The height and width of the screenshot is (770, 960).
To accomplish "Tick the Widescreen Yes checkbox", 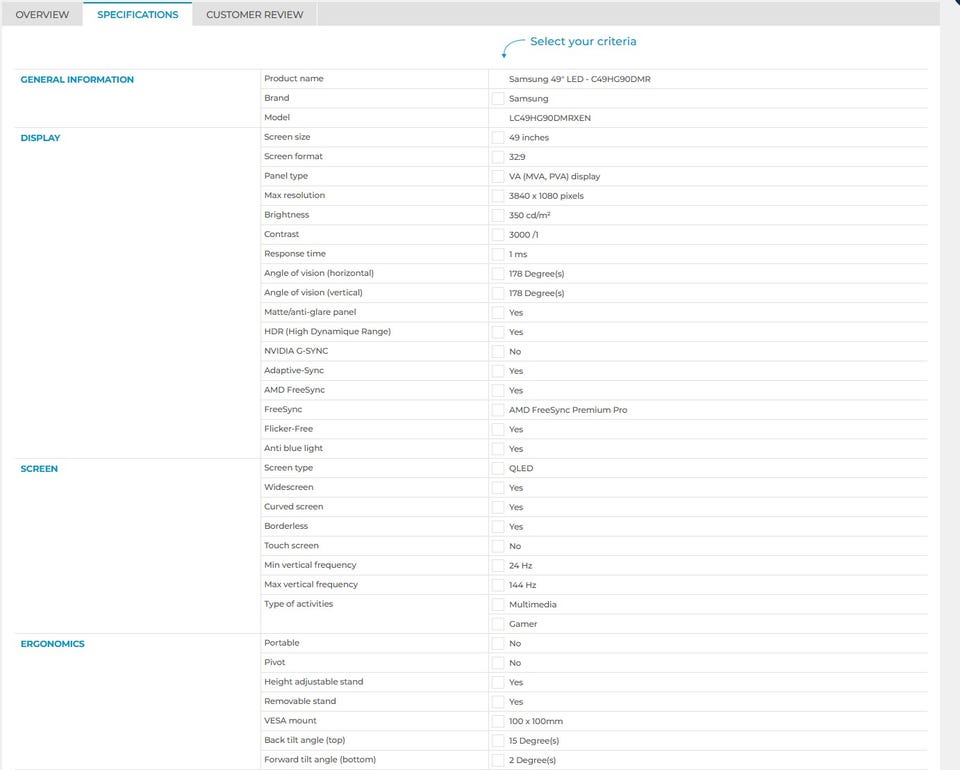I will (x=498, y=488).
